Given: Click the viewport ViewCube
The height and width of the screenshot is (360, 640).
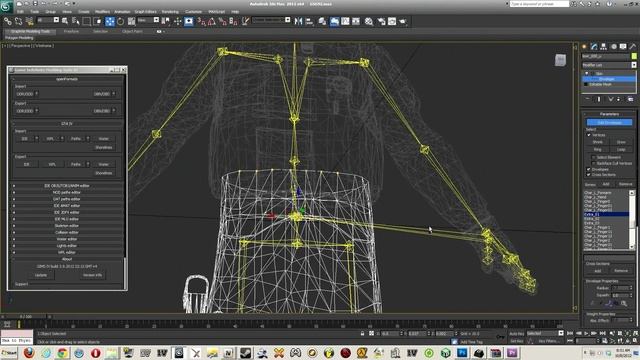Looking at the screenshot, I should (x=560, y=60).
